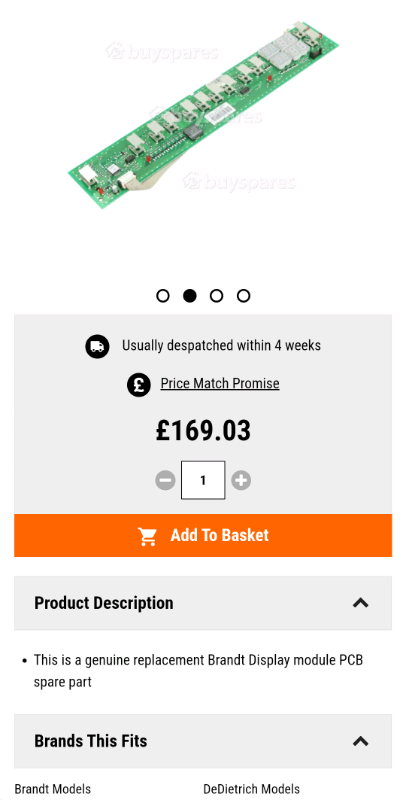Show first product image via carousel dot

pyautogui.click(x=163, y=295)
